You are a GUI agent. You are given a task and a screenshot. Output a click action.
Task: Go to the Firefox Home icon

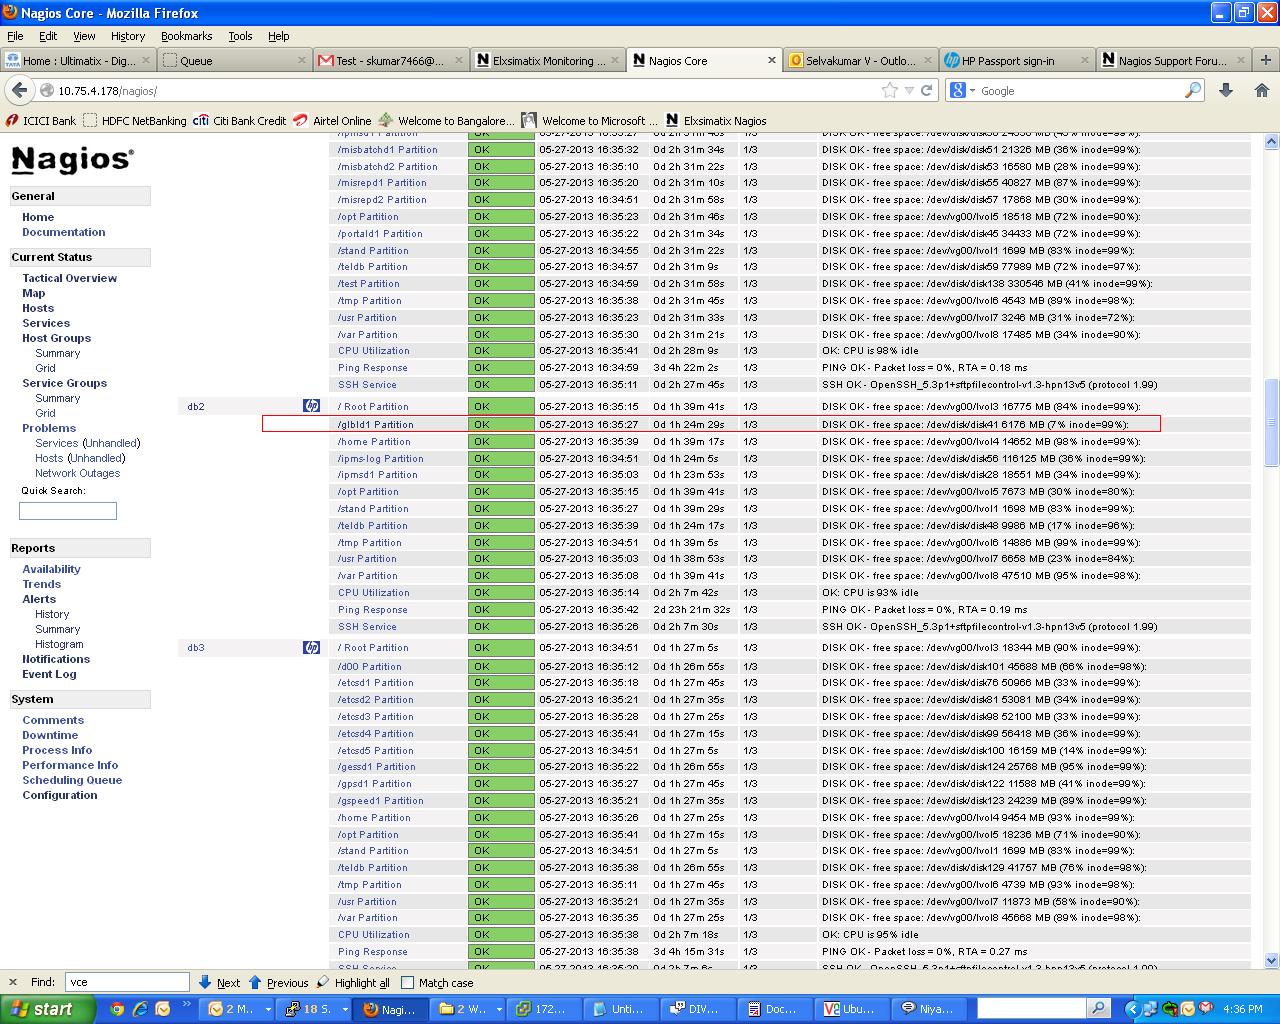[1261, 90]
